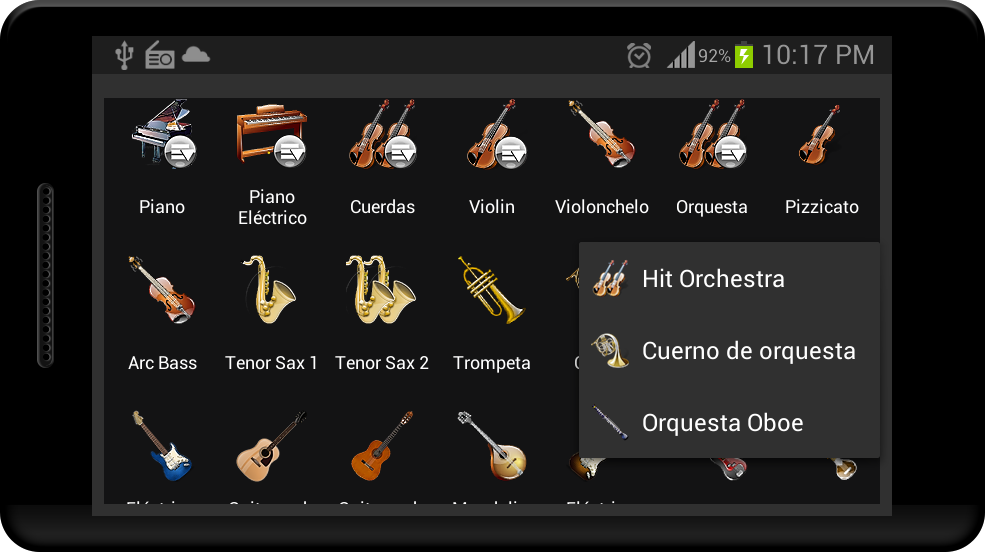985x552 pixels.
Task: Tap the alarm clock status icon
Action: pyautogui.click(x=639, y=55)
